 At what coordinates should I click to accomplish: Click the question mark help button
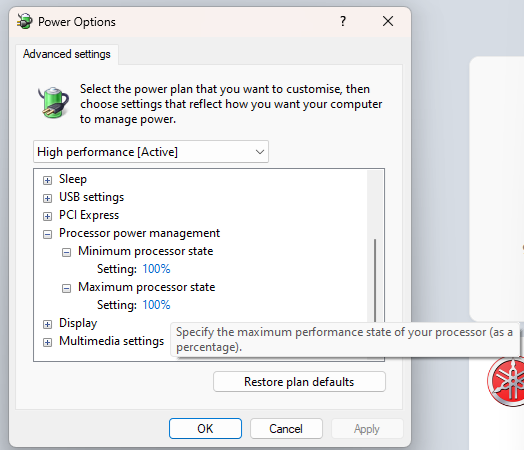coord(343,21)
